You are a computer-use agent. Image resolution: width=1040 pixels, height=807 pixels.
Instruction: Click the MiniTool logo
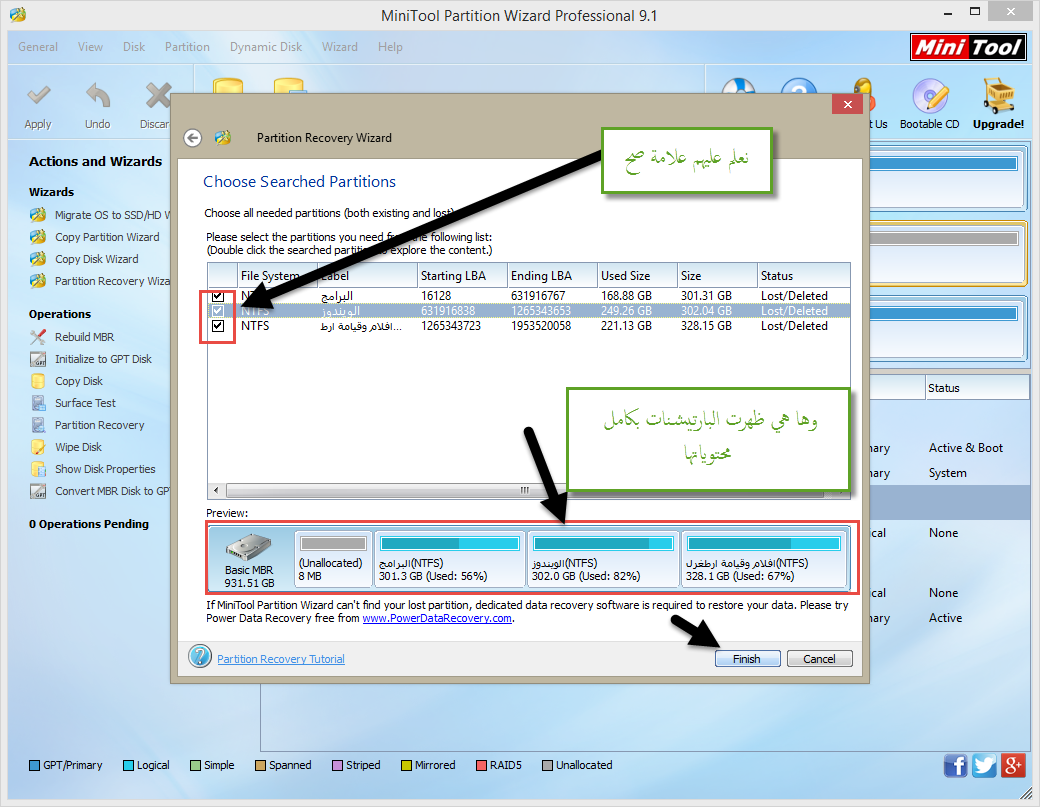pyautogui.click(x=968, y=47)
